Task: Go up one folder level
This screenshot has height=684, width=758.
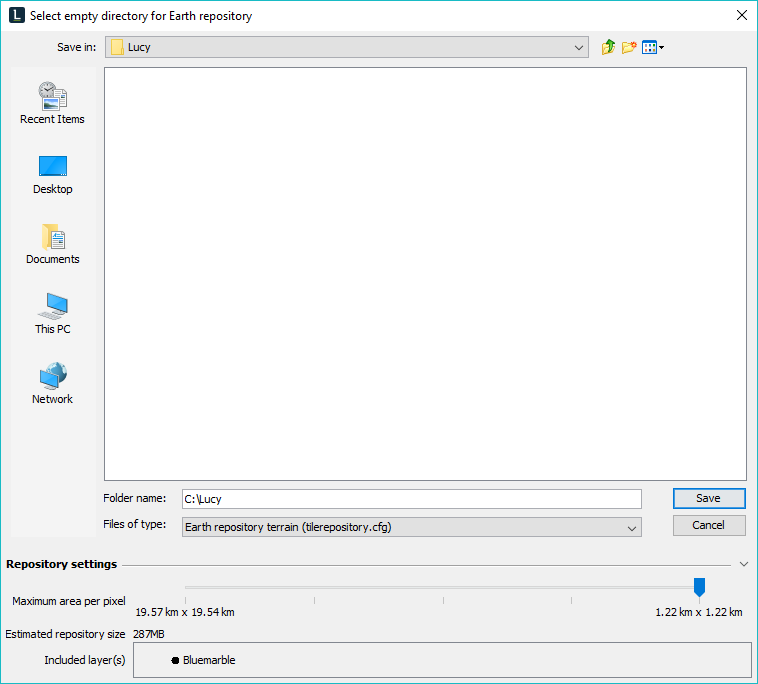Action: [x=608, y=47]
